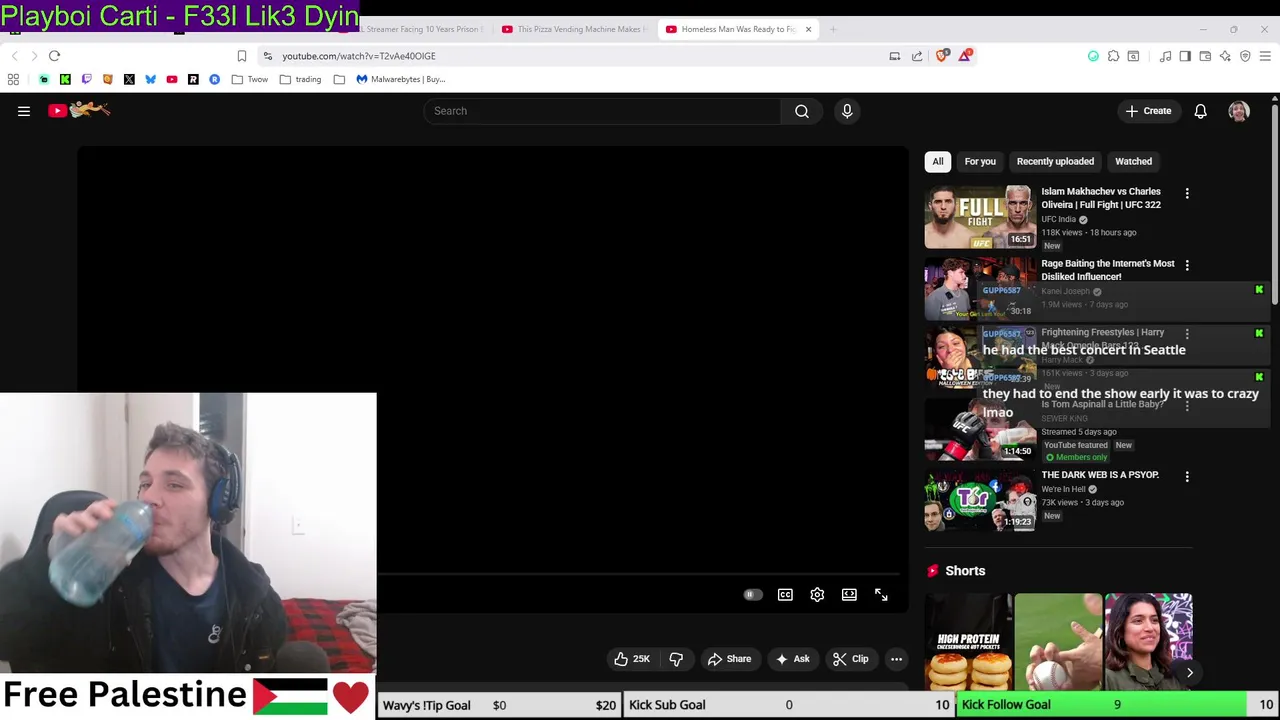The image size is (1280, 720).
Task: Open the Malwarebytes bookmark link
Action: (400, 79)
